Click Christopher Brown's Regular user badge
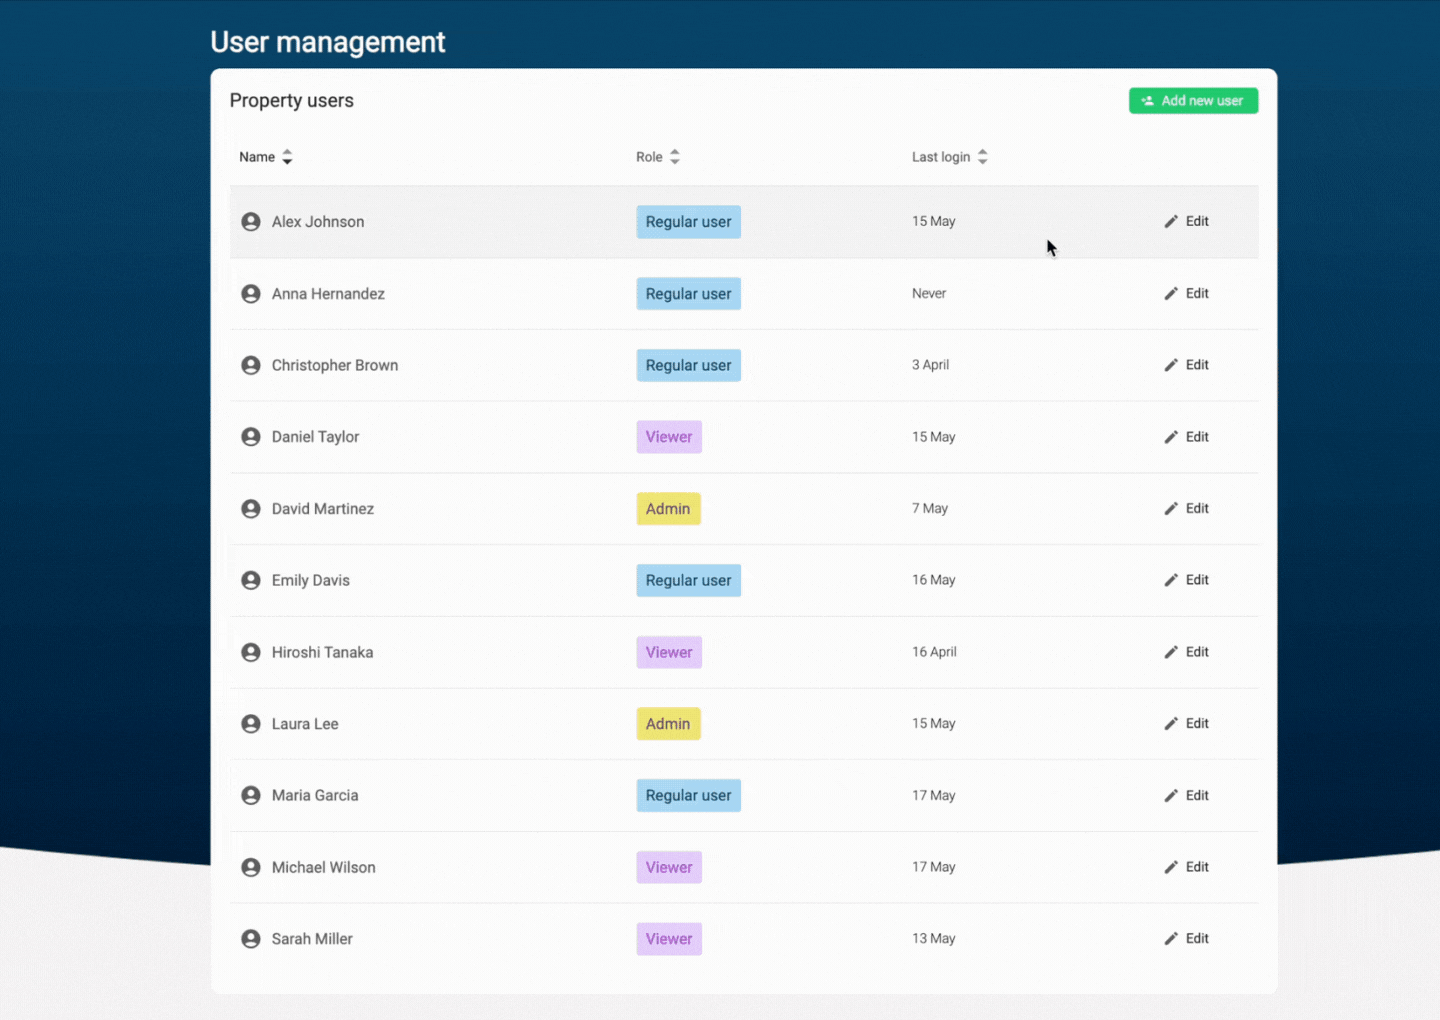This screenshot has height=1020, width=1440. click(688, 365)
